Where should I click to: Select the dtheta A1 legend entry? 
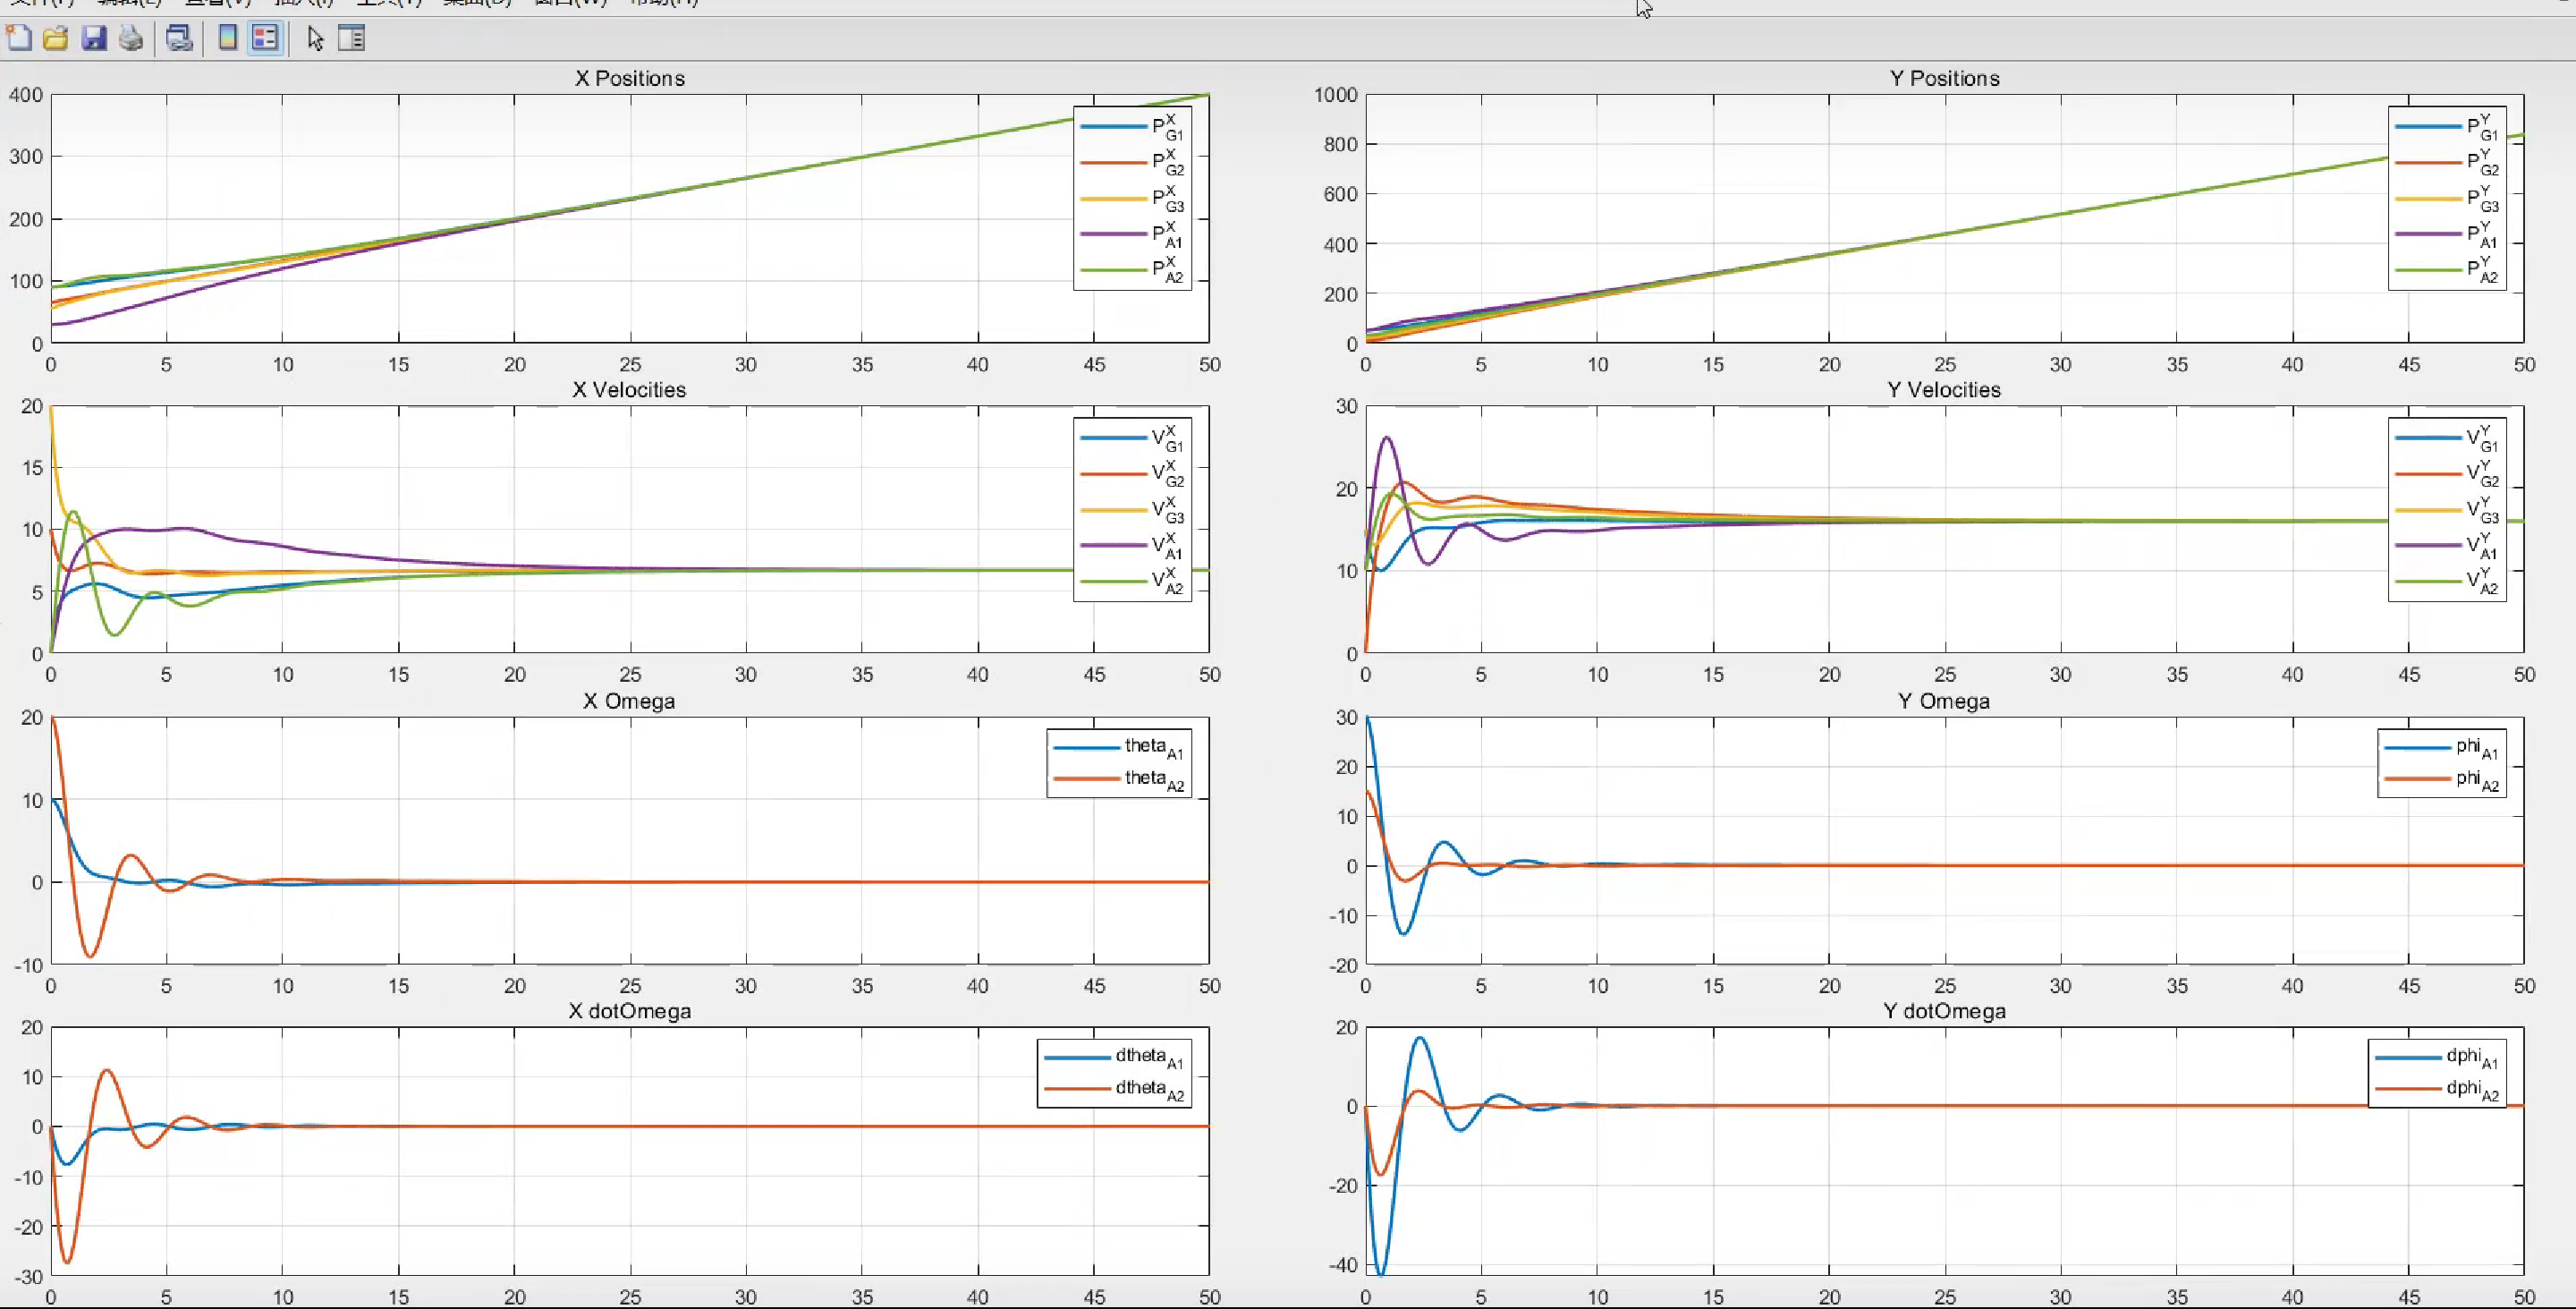(x=1148, y=1057)
